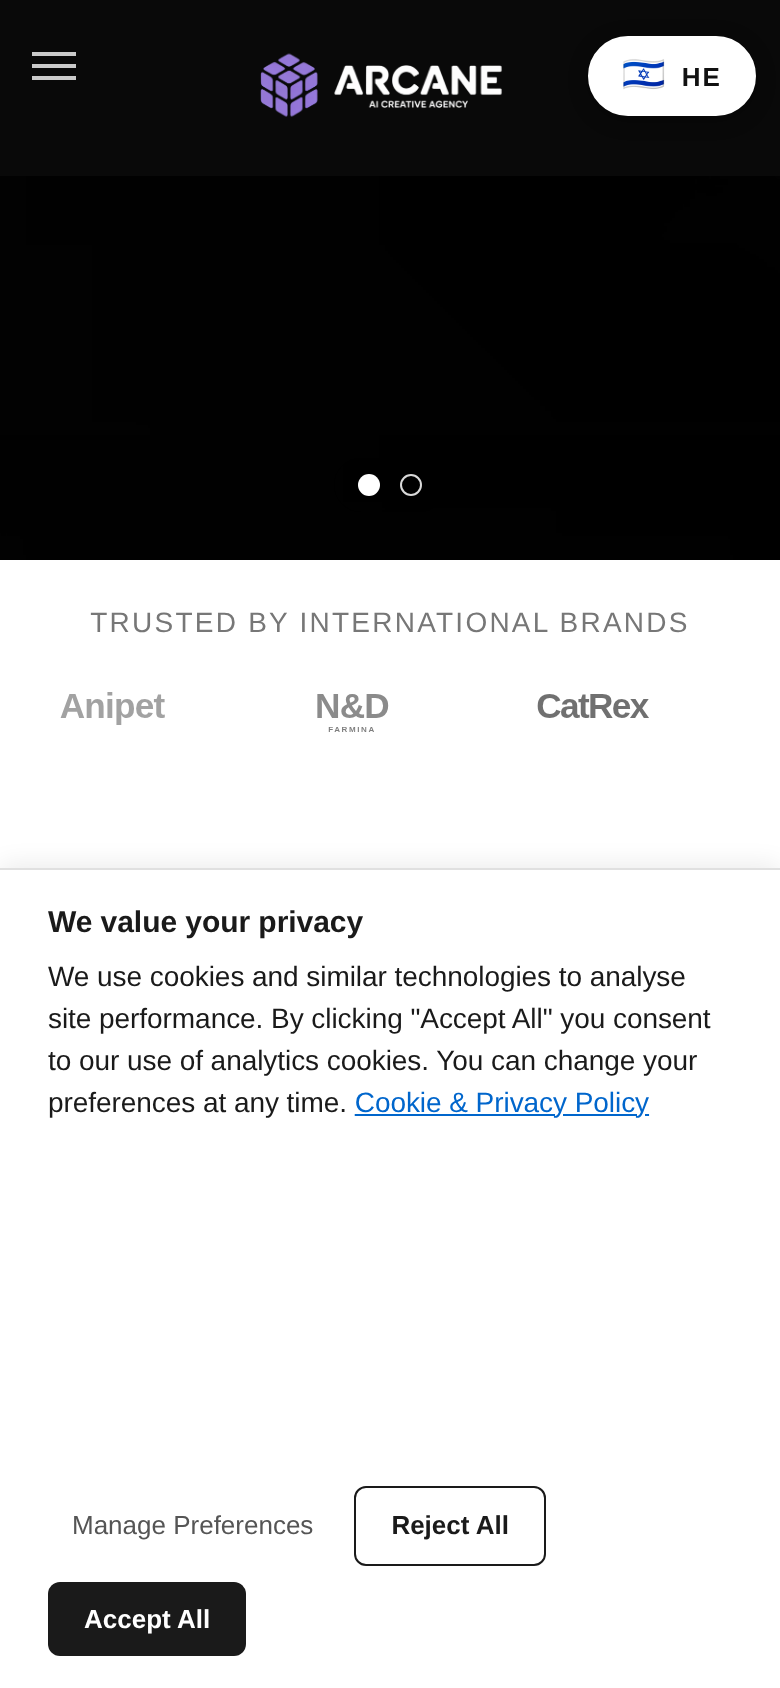The image size is (780, 1688).
Task: Click the Trusted by International Brands heading
Action: pos(390,623)
